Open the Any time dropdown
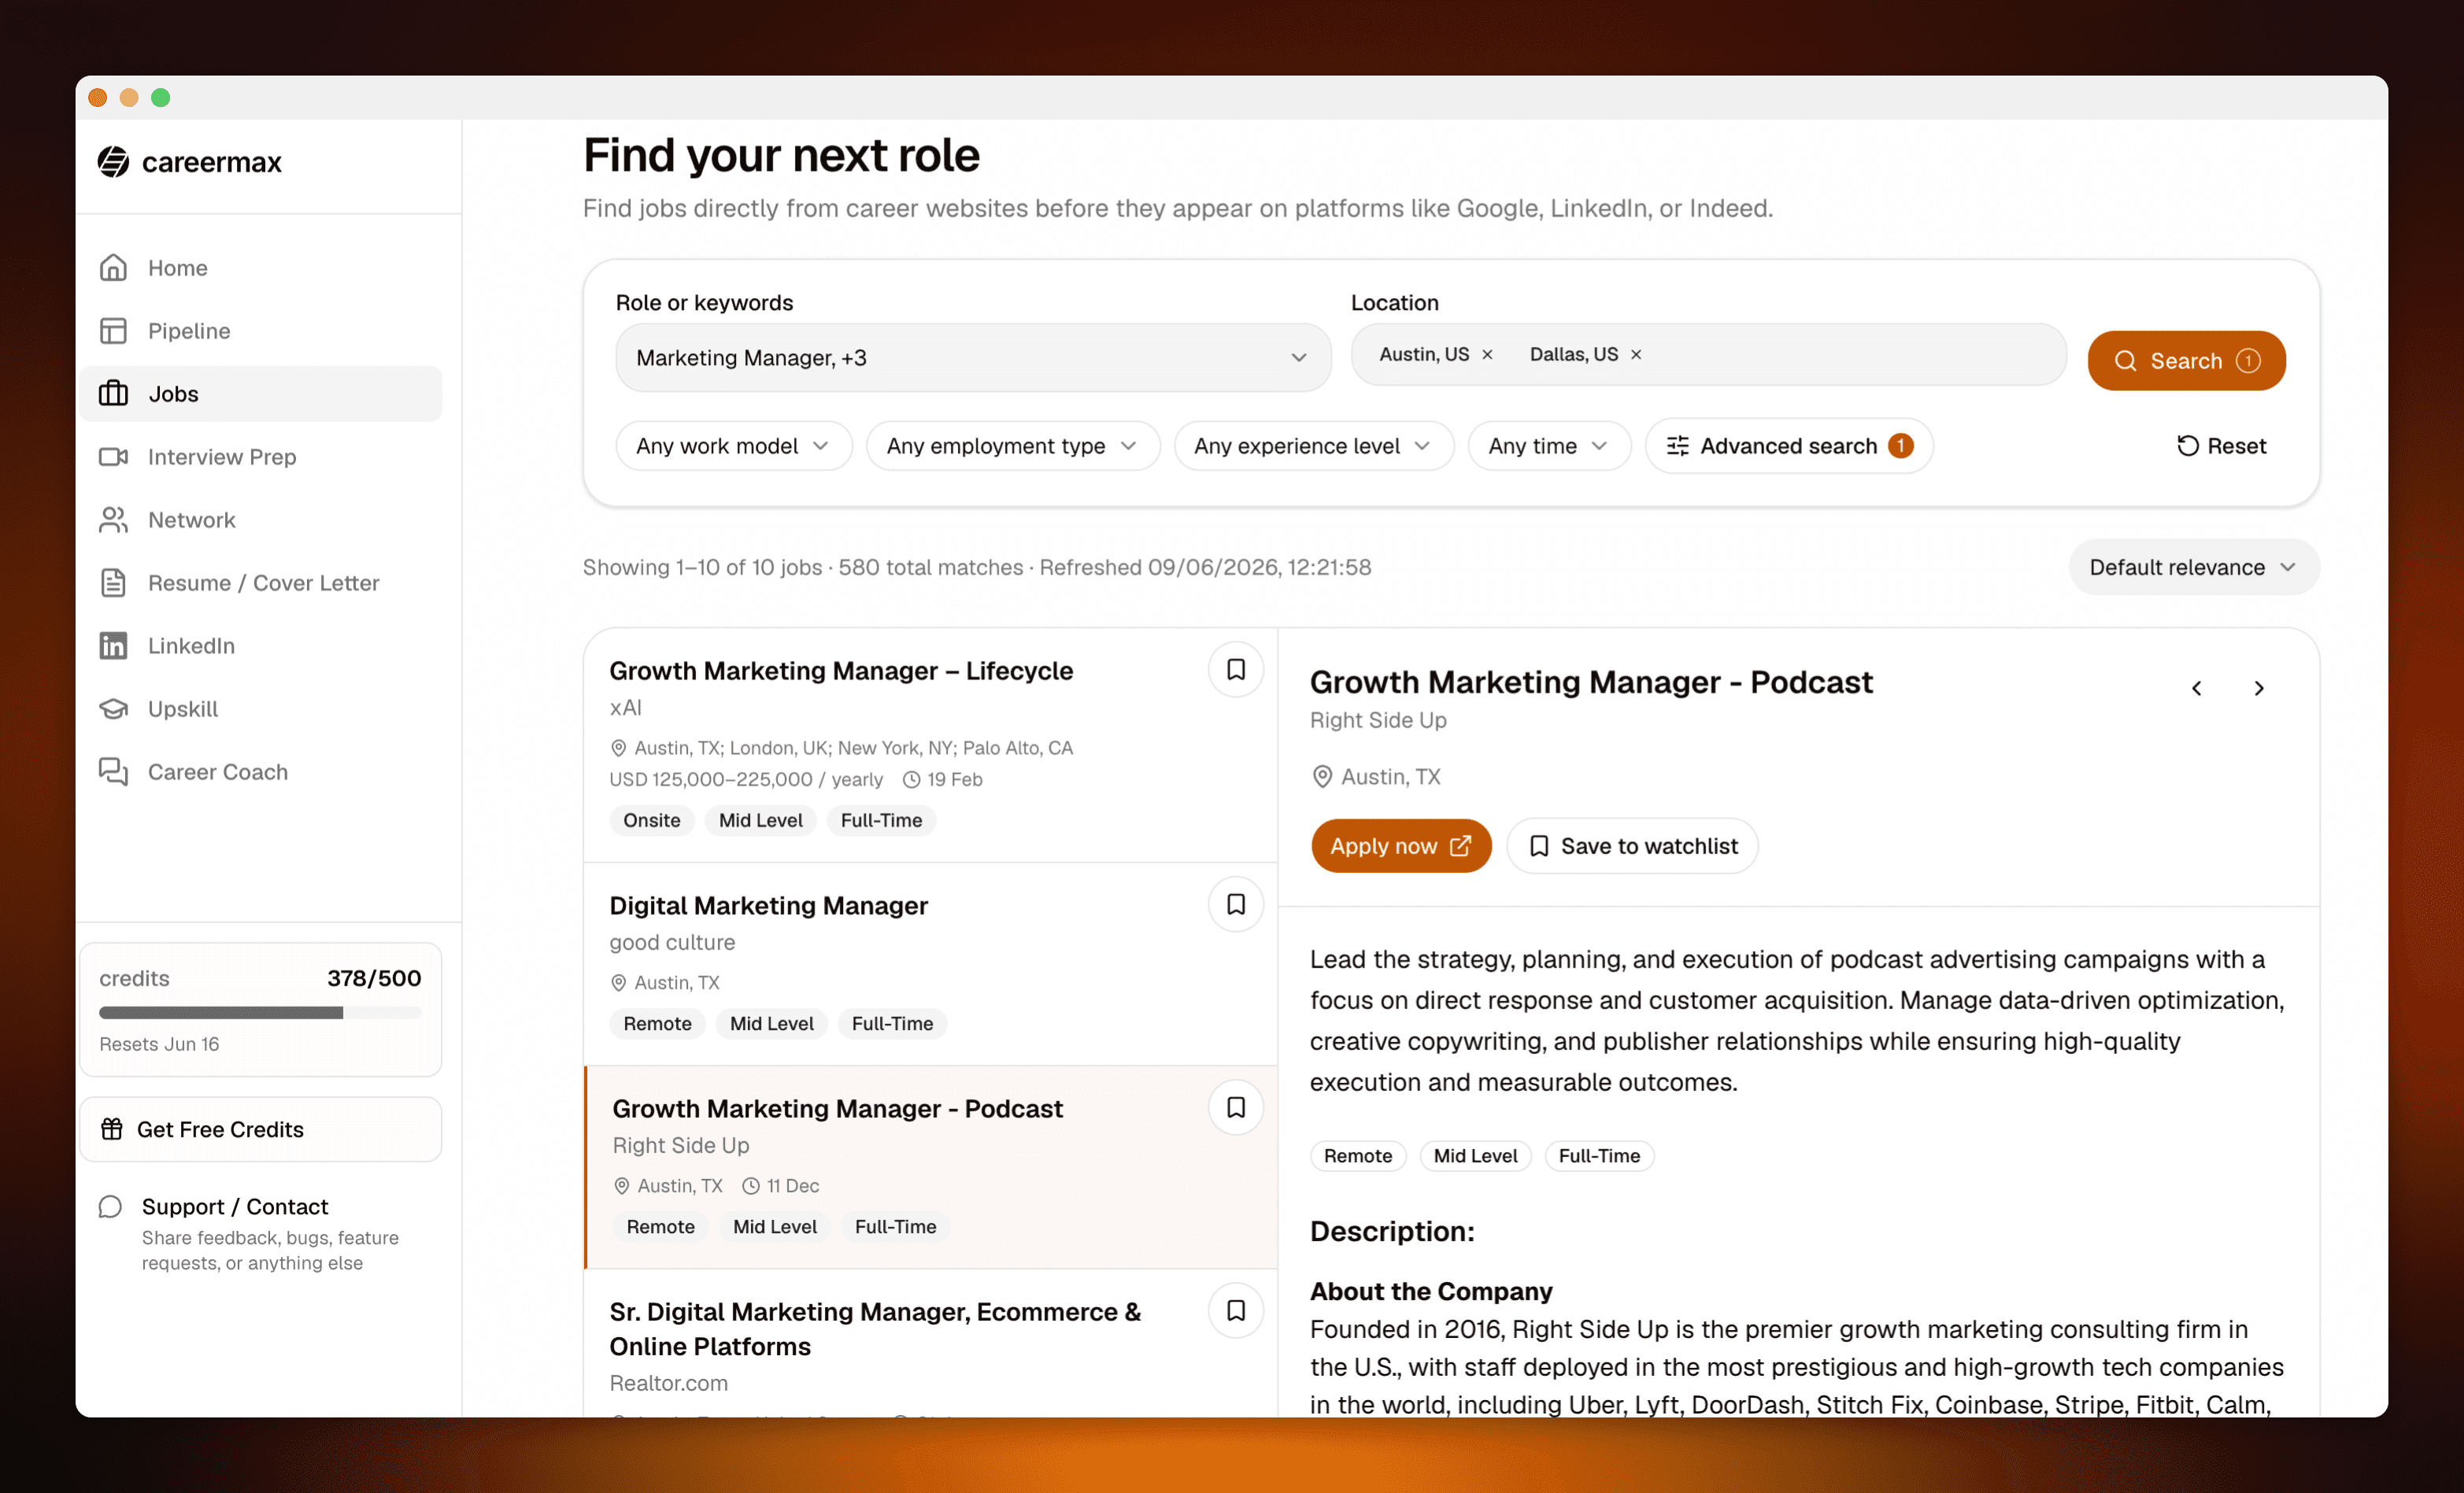Image resolution: width=2464 pixels, height=1493 pixels. pyautogui.click(x=1549, y=446)
